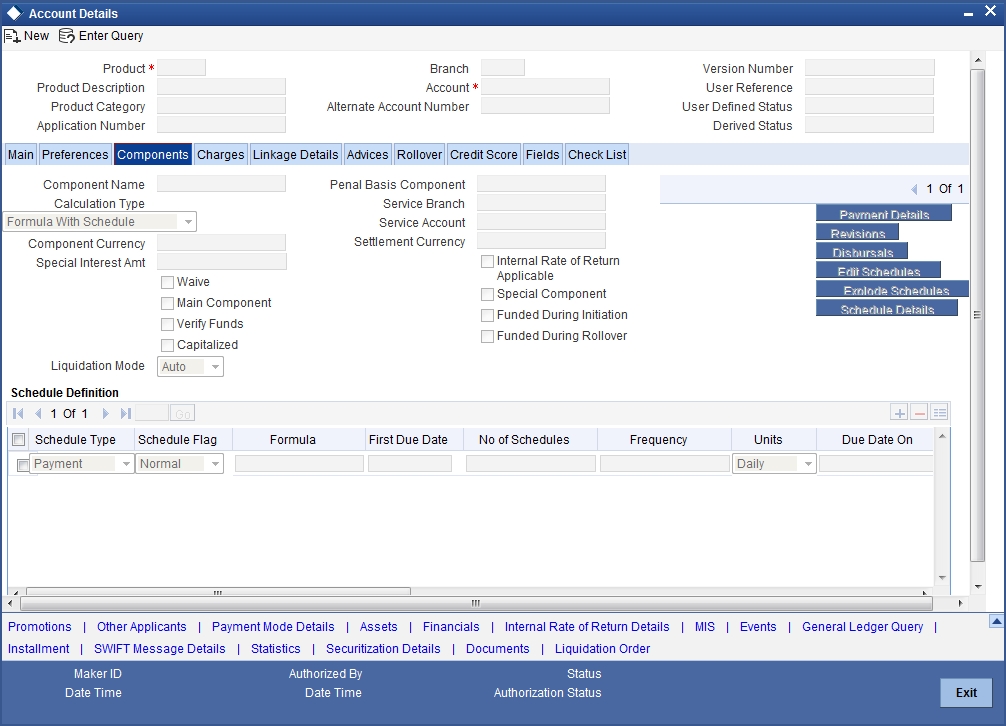Open the Promotions link
Viewport: 1006px width, 726px height.
coord(40,627)
